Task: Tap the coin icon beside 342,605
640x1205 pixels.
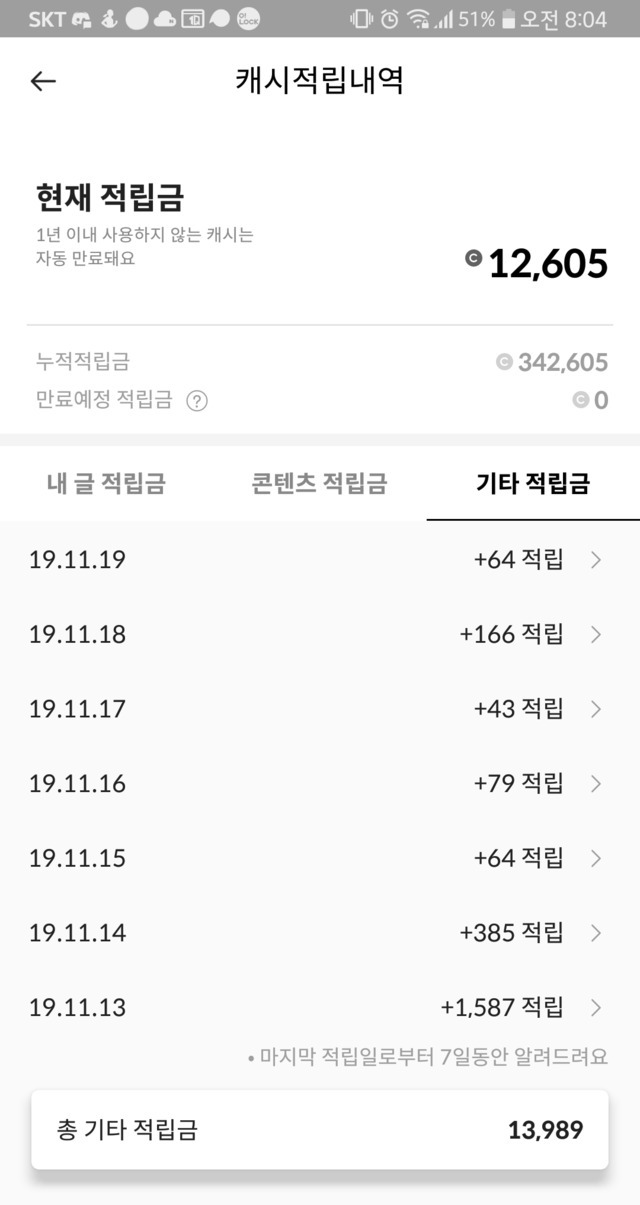Action: (504, 362)
